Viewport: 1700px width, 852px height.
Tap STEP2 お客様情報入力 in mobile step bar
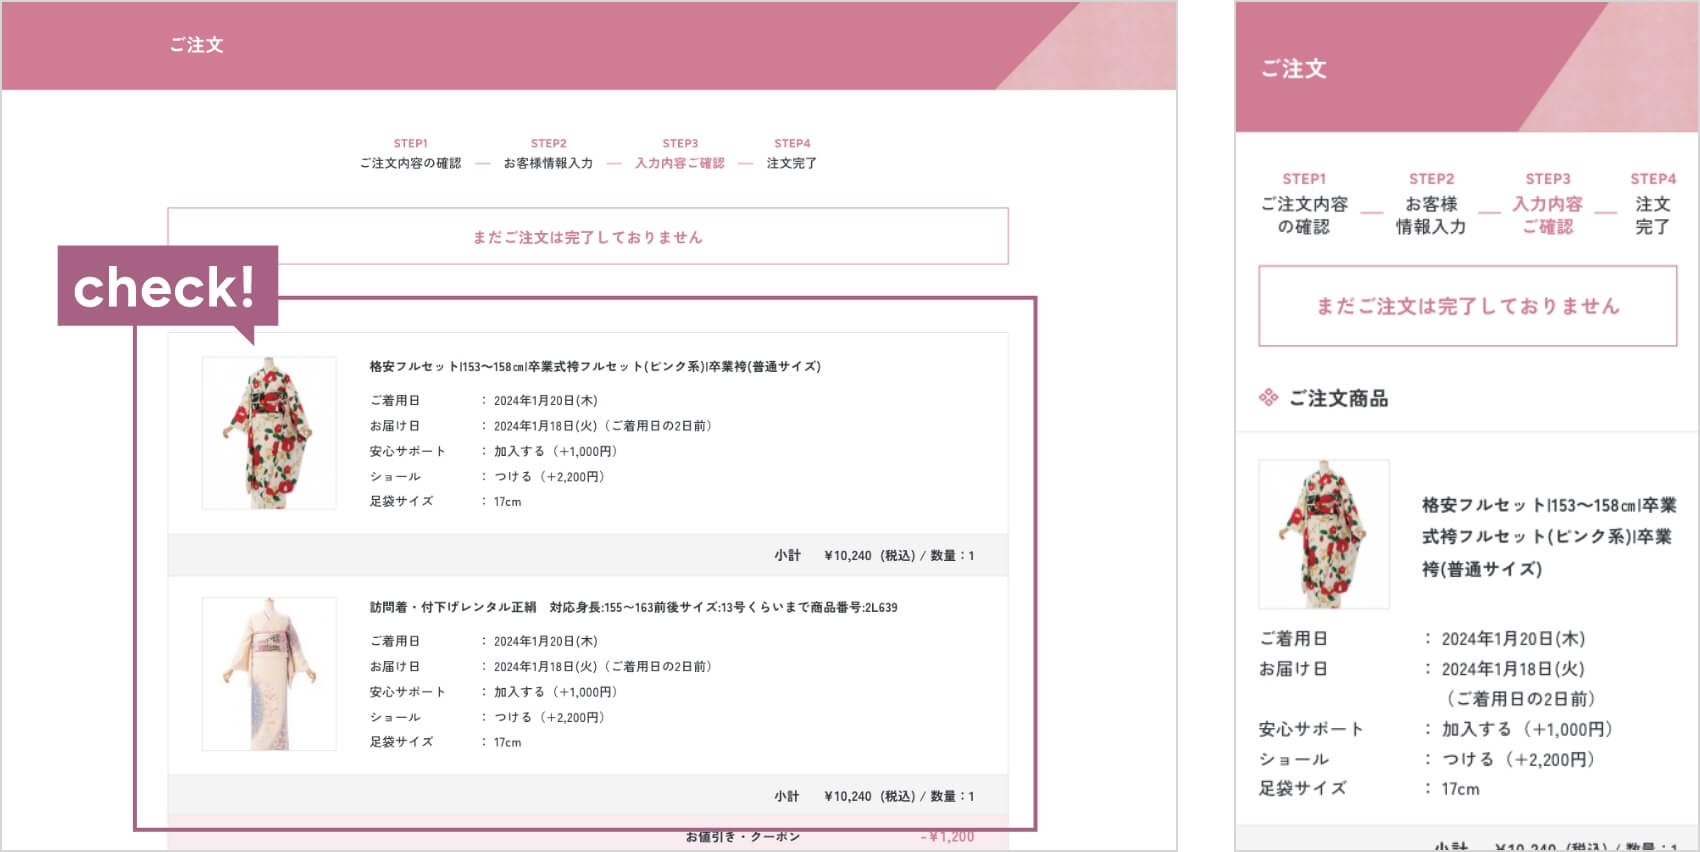click(x=1431, y=204)
